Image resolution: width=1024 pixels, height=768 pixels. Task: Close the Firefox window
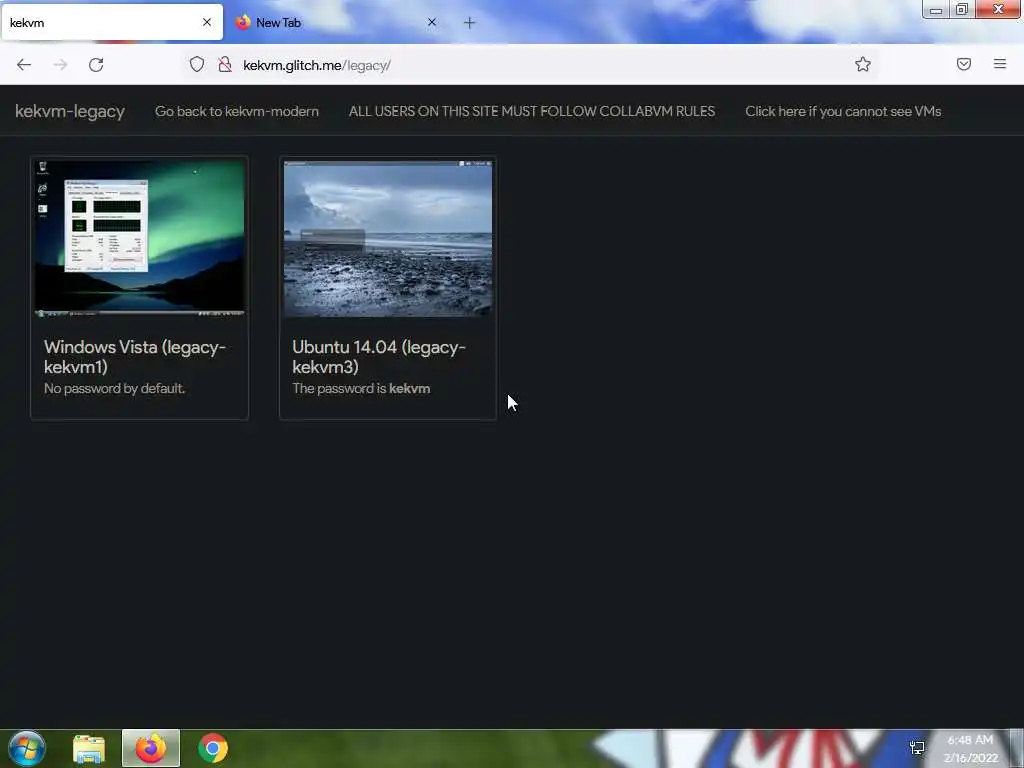tap(998, 9)
